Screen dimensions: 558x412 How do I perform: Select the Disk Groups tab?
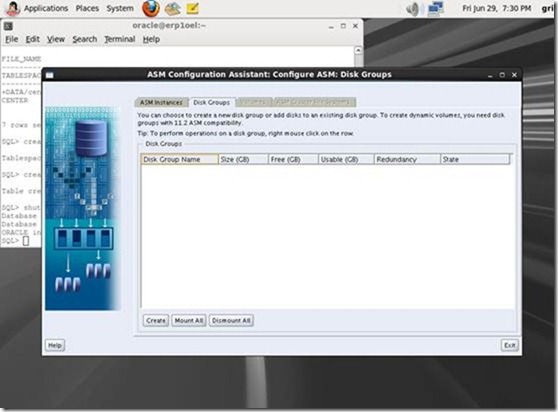(x=211, y=102)
